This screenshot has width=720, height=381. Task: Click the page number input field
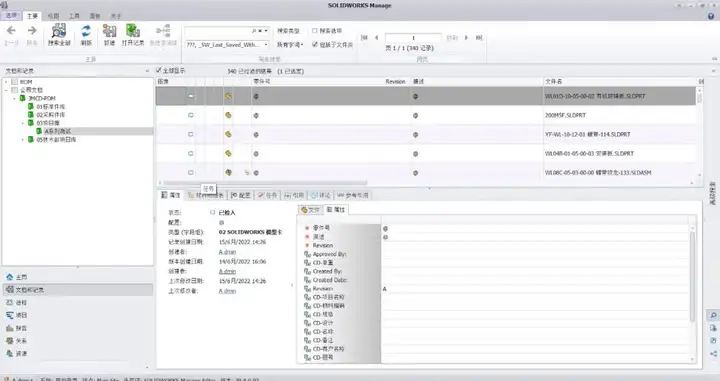click(x=413, y=38)
